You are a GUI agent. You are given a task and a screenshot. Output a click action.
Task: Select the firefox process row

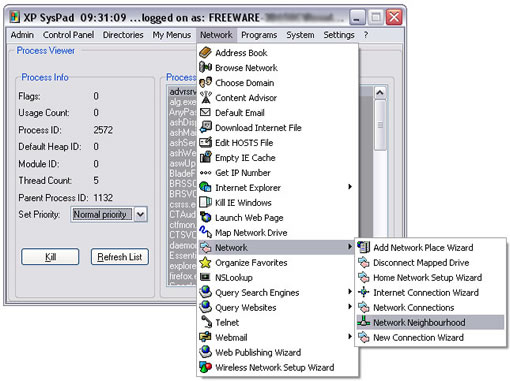coord(182,276)
